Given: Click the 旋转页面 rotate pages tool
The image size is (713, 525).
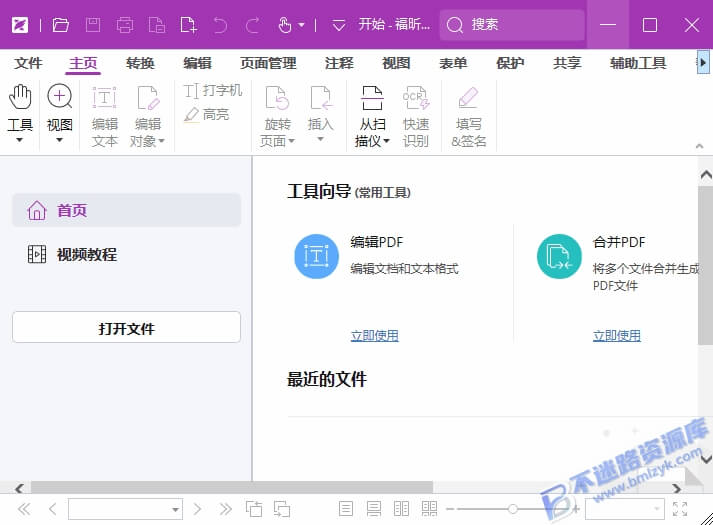Looking at the screenshot, I should point(277,116).
